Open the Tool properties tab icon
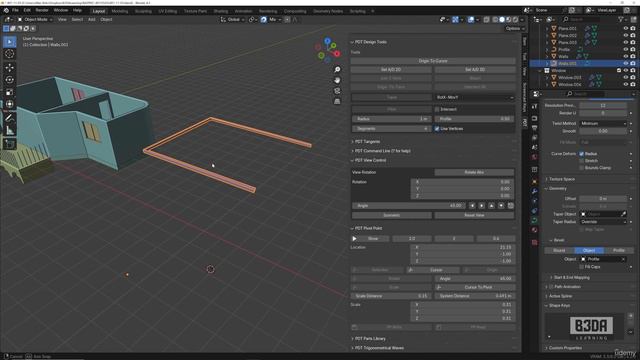This screenshot has height=360, width=640. click(535, 107)
